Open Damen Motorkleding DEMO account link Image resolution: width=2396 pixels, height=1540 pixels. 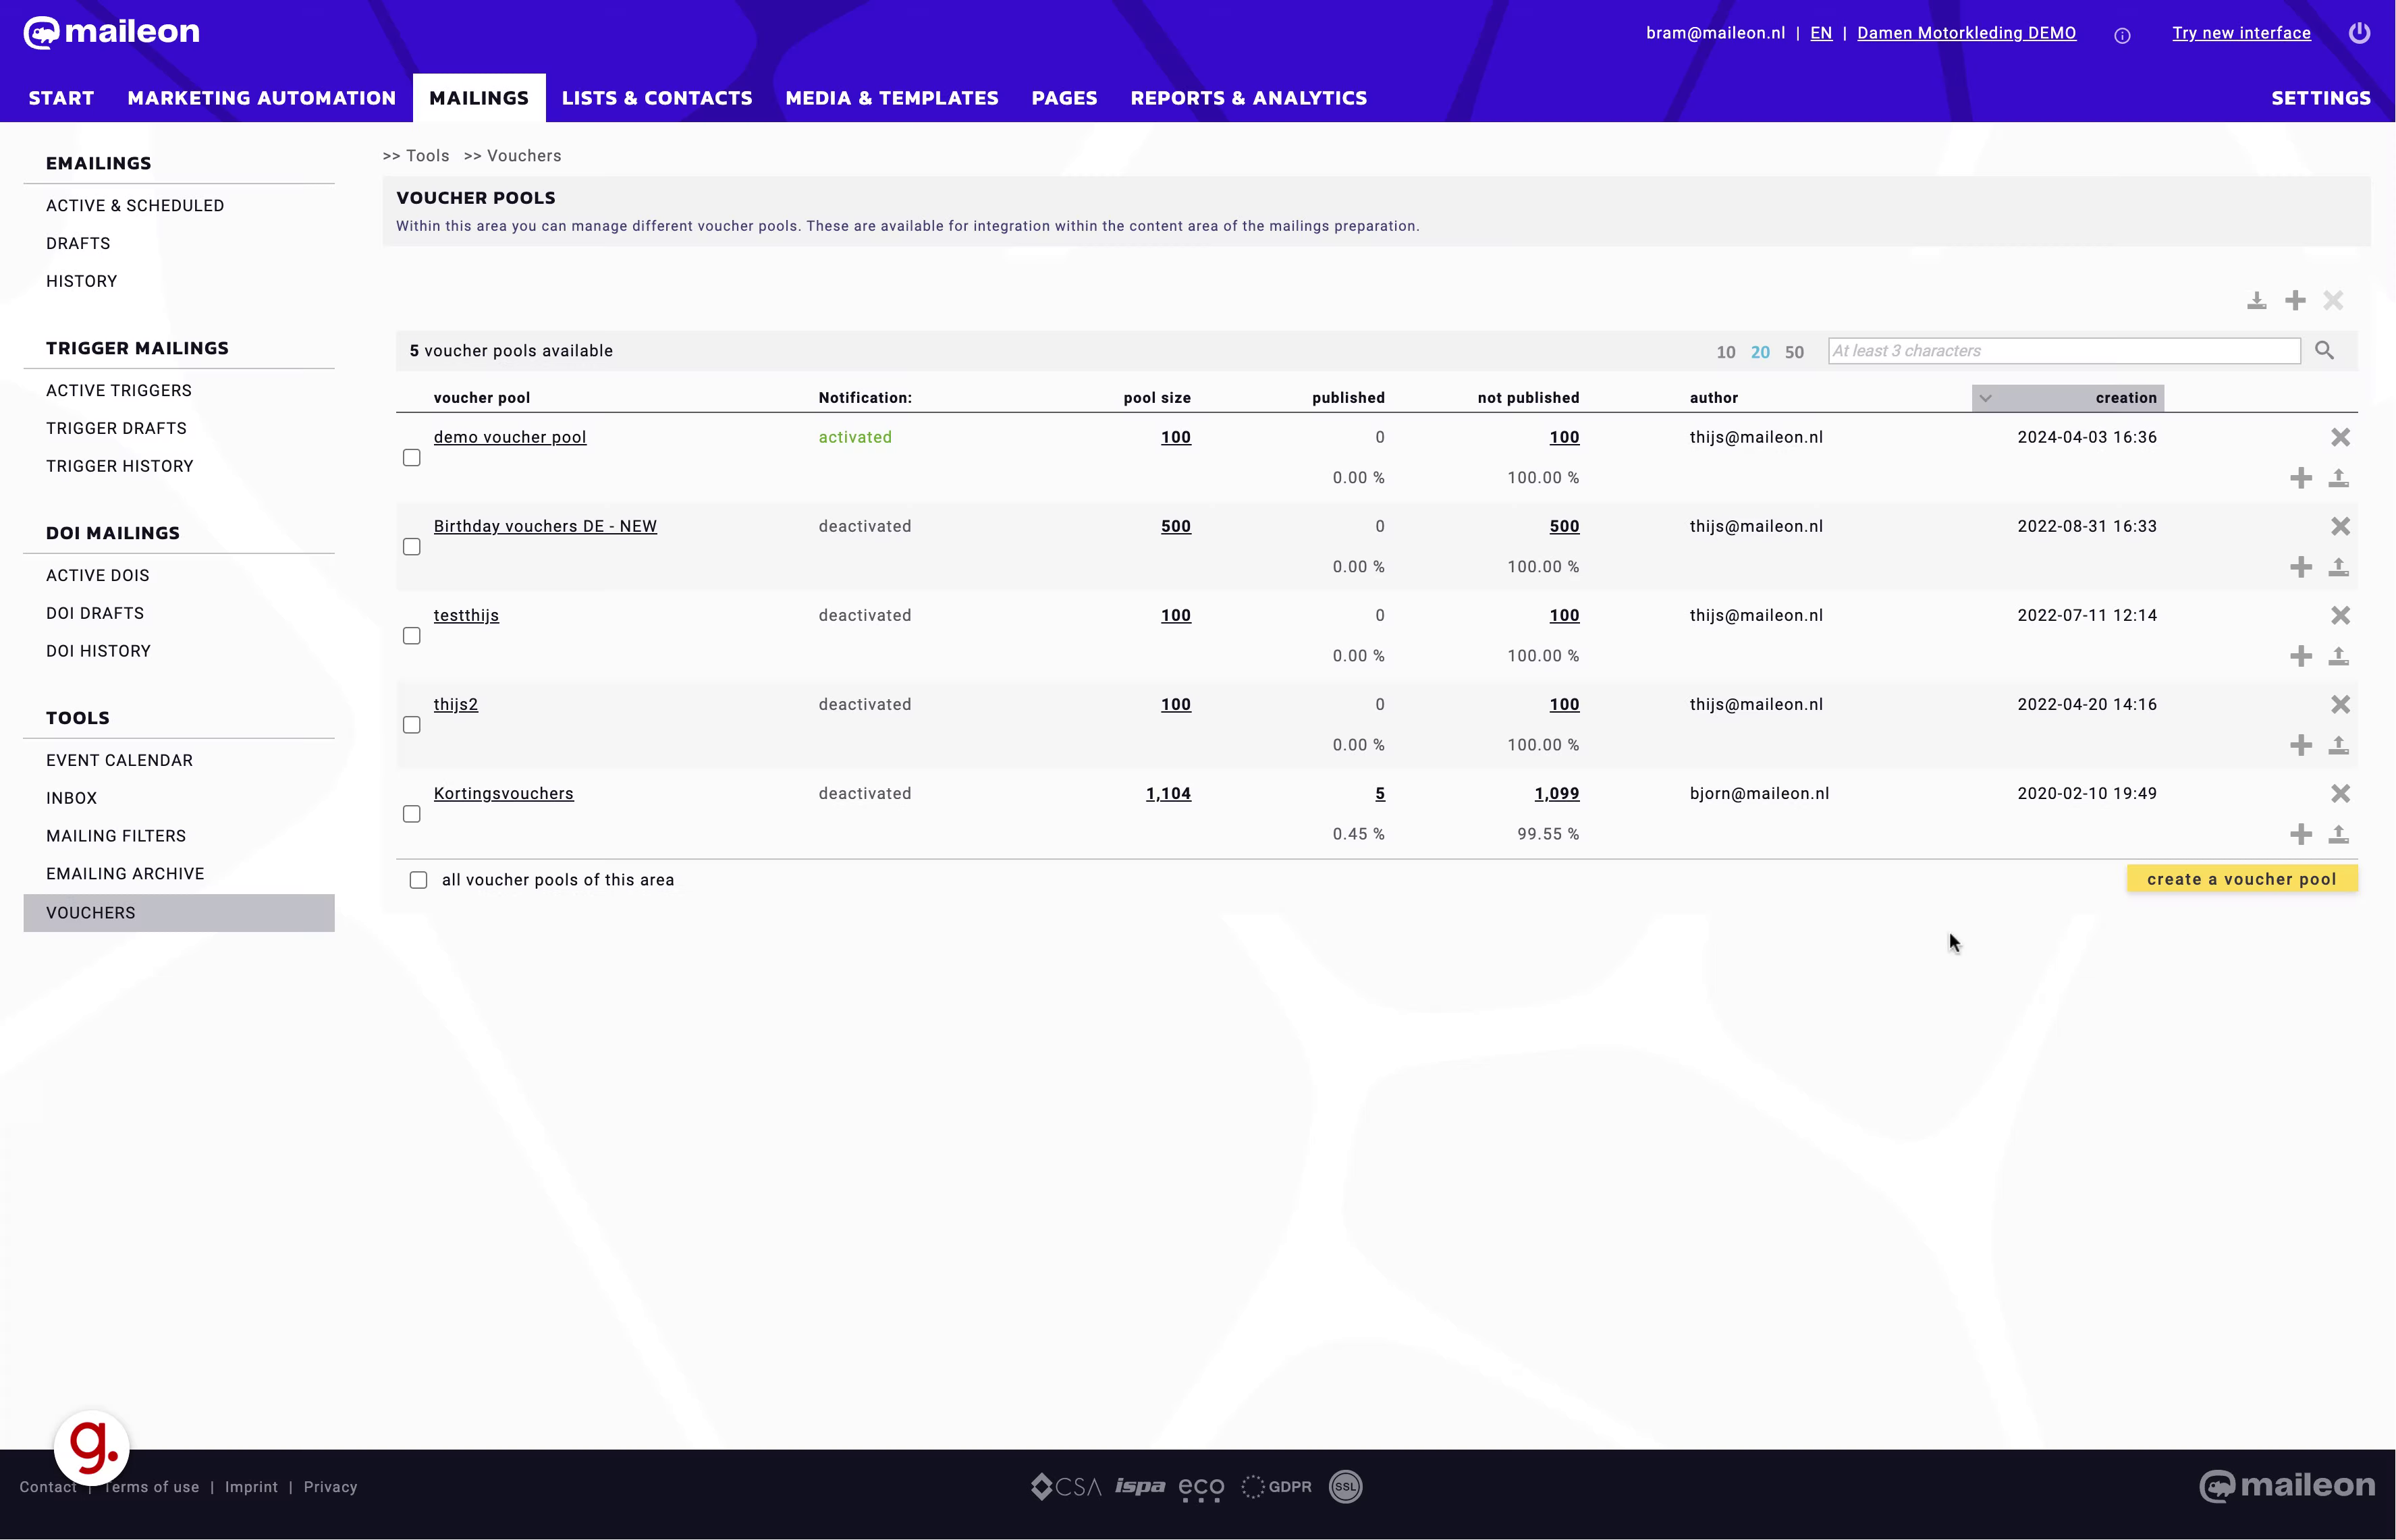point(1966,33)
